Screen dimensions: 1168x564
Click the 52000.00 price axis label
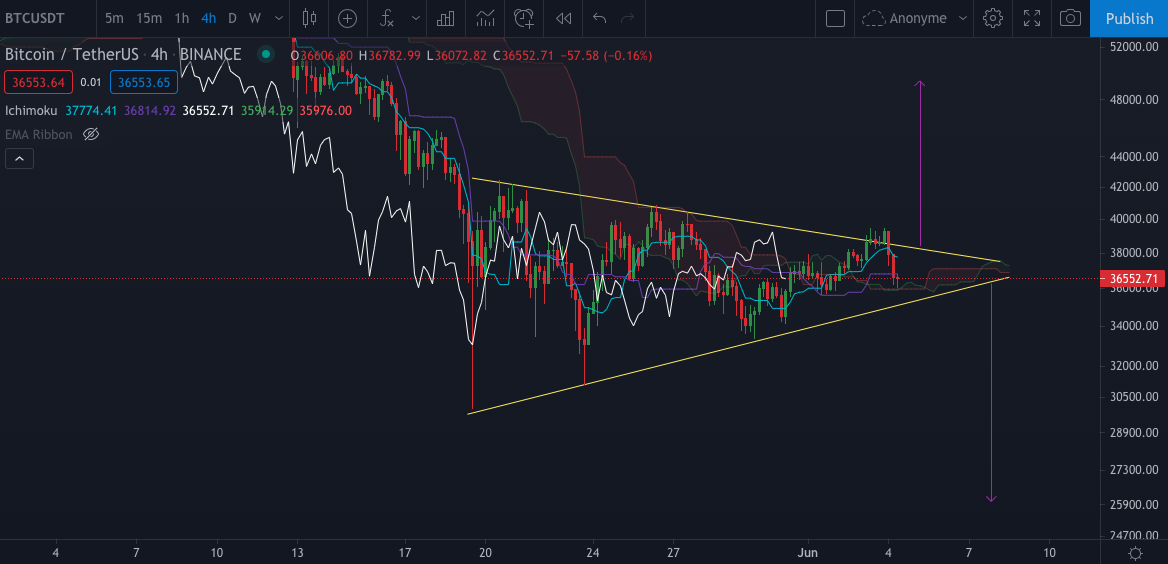click(x=1133, y=47)
